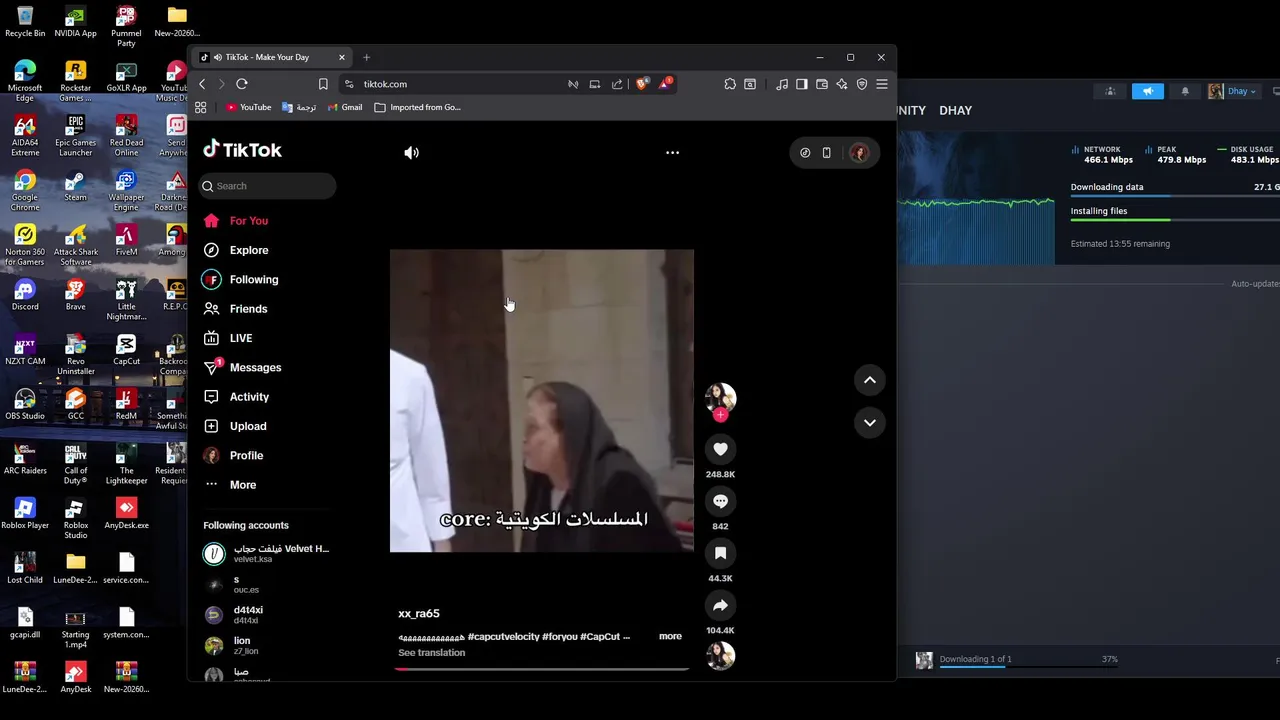Viewport: 1280px width, 720px height.
Task: Pause the playing TikTok video
Action: (x=541, y=400)
